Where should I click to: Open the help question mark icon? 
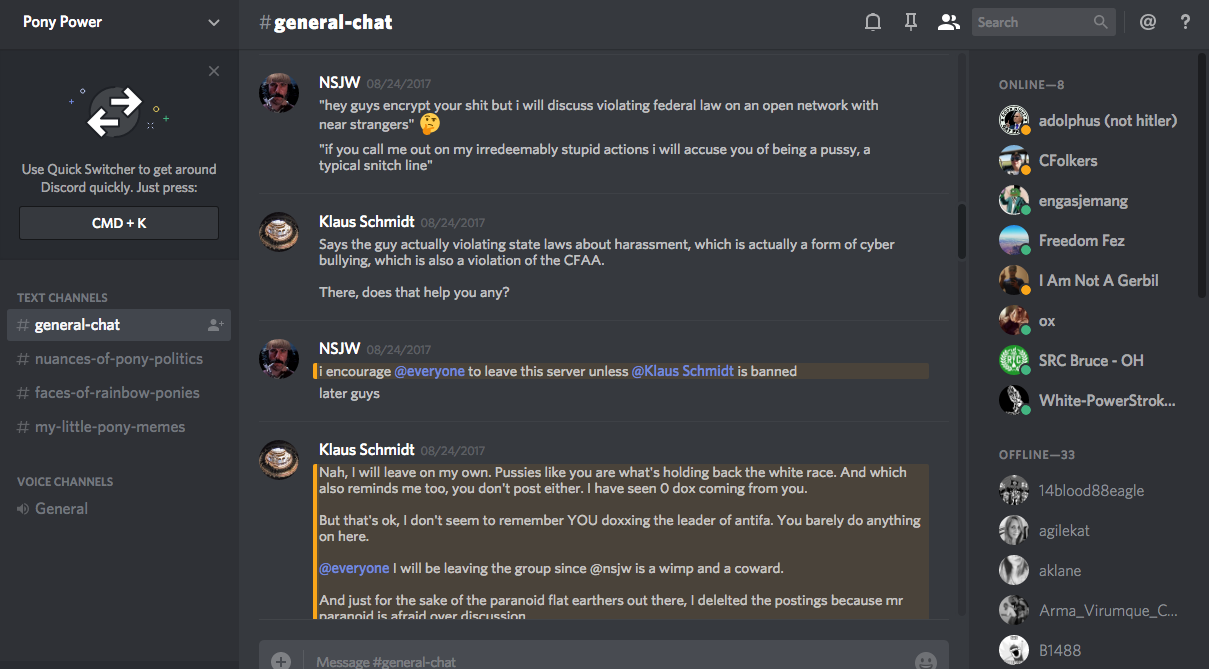pyautogui.click(x=1185, y=22)
